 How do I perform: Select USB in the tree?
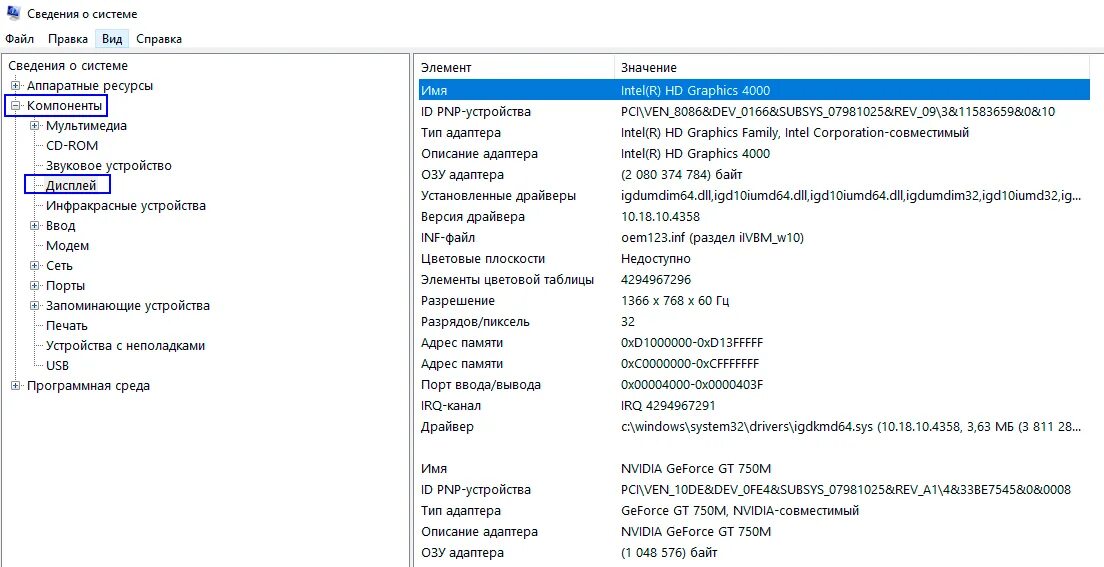[x=57, y=366]
